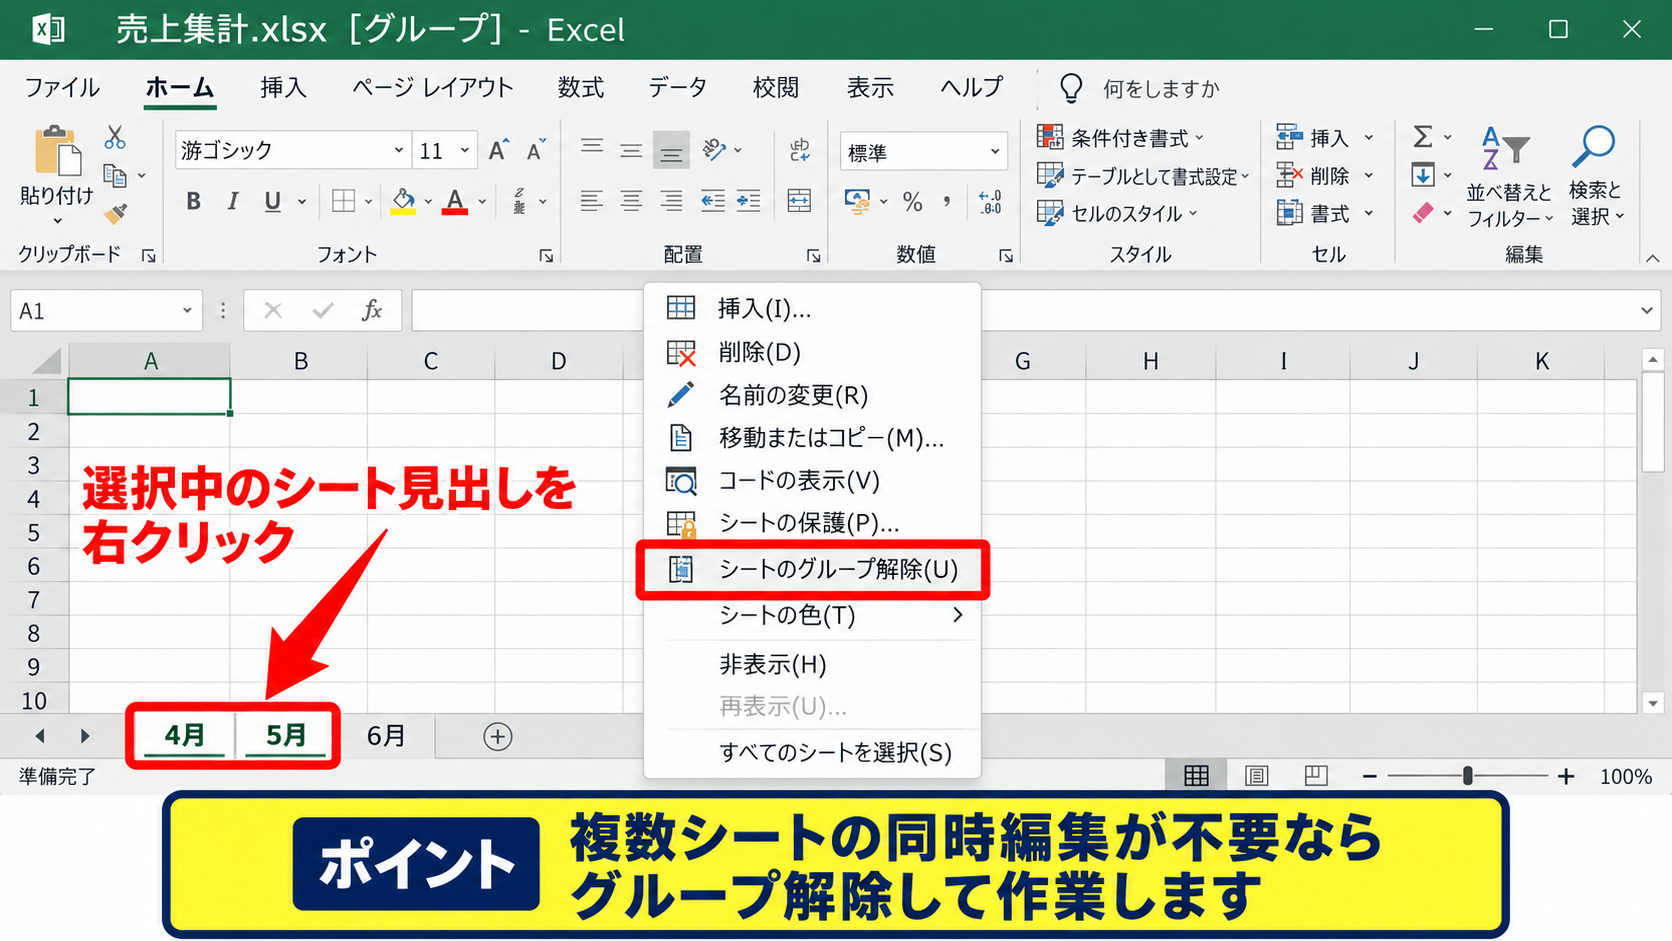Click the text orientation icon

[715, 150]
